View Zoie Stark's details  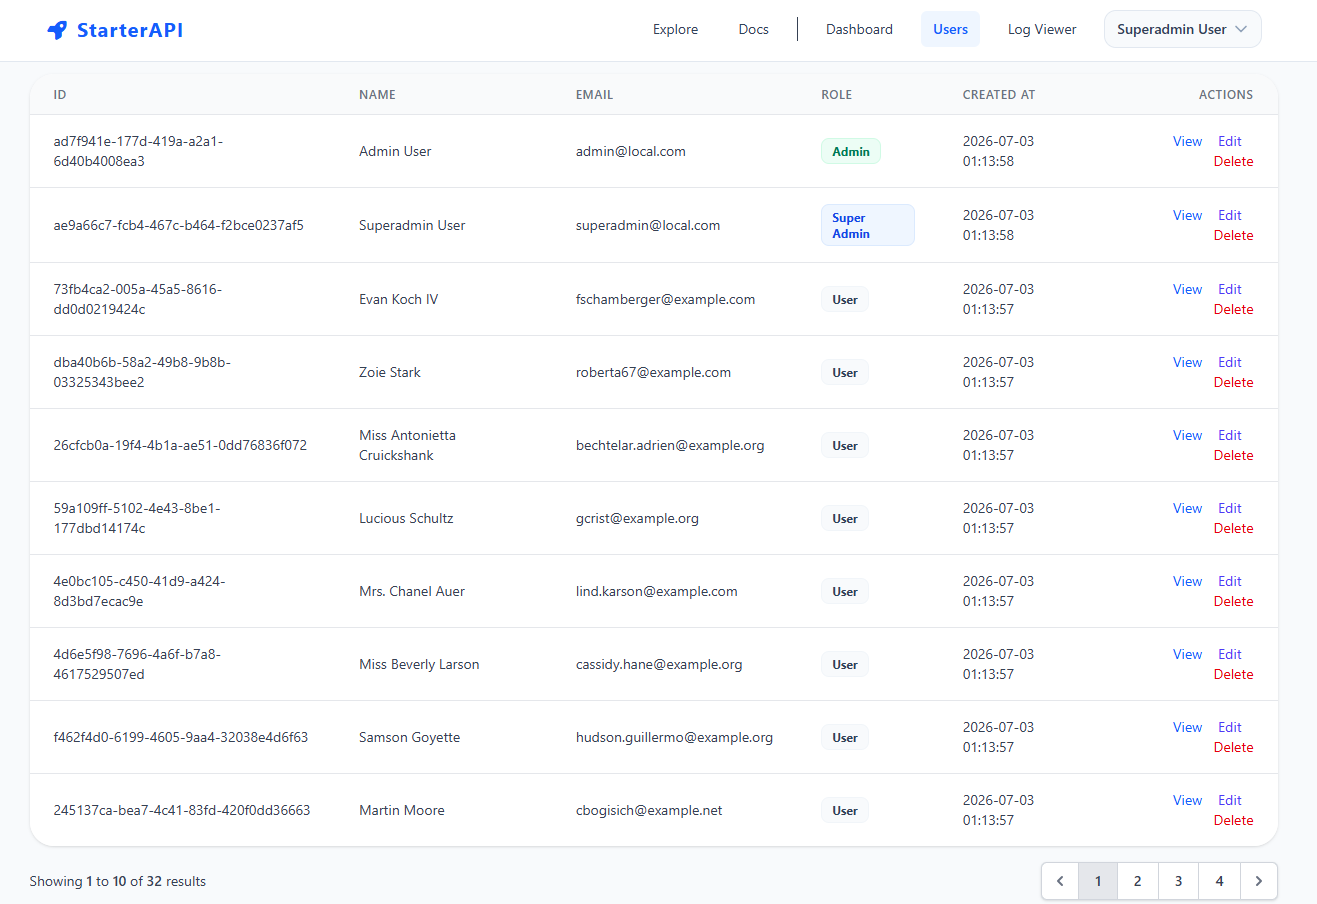coord(1187,362)
